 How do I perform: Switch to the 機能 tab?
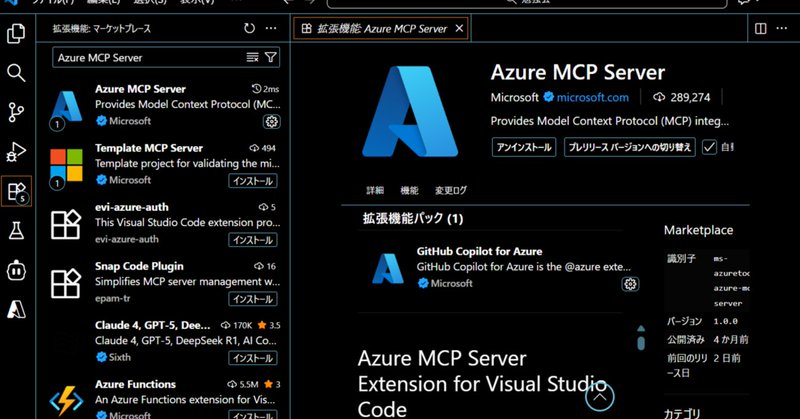coord(409,190)
